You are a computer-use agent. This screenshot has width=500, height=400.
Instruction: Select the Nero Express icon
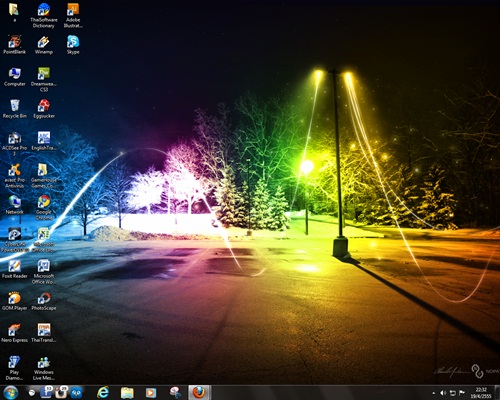pyautogui.click(x=15, y=333)
